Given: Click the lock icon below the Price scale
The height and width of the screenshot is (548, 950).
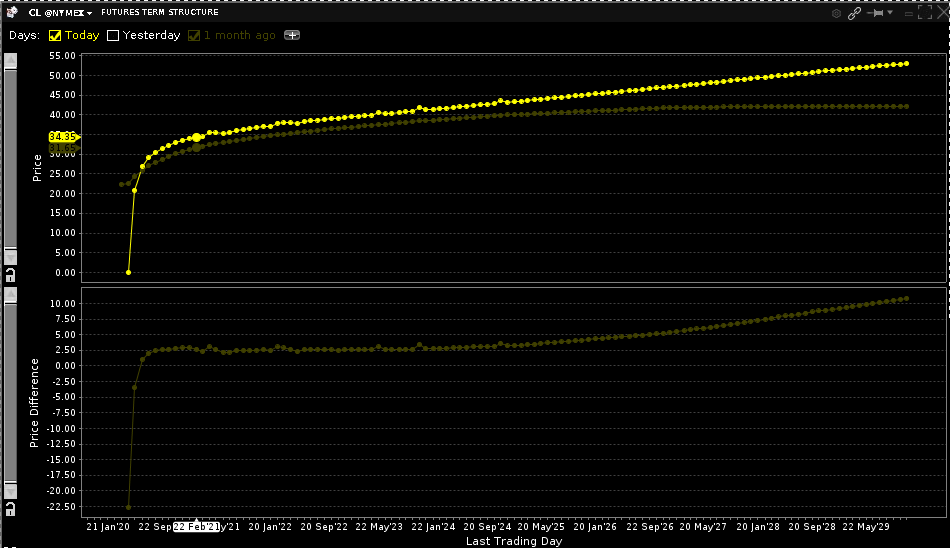Looking at the screenshot, I should pyautogui.click(x=10, y=273).
